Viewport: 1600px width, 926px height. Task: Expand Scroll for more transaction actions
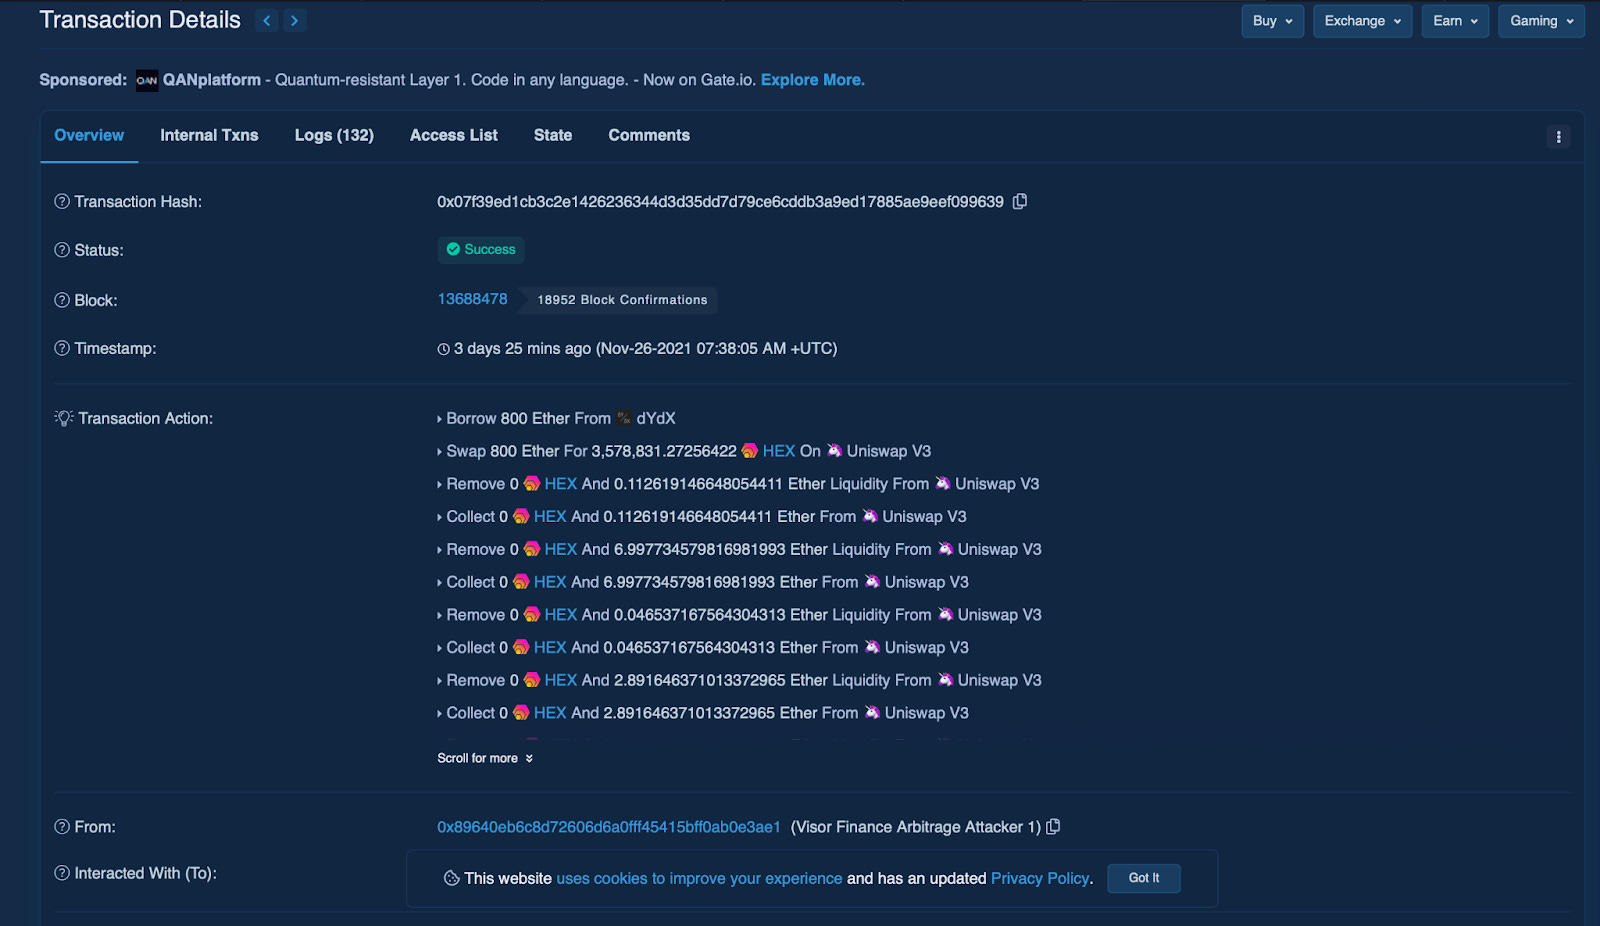tap(485, 758)
